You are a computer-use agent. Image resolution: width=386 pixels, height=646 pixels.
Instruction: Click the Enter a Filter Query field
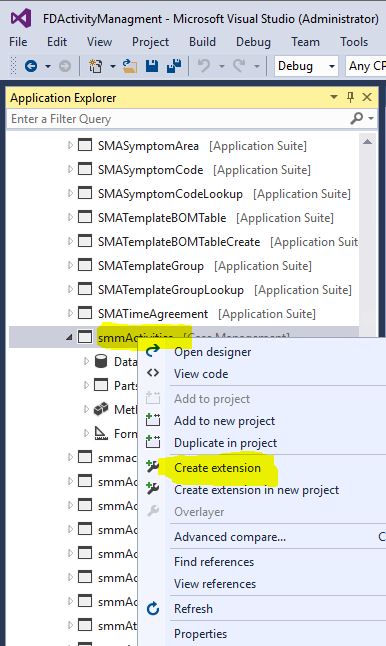pos(177,119)
